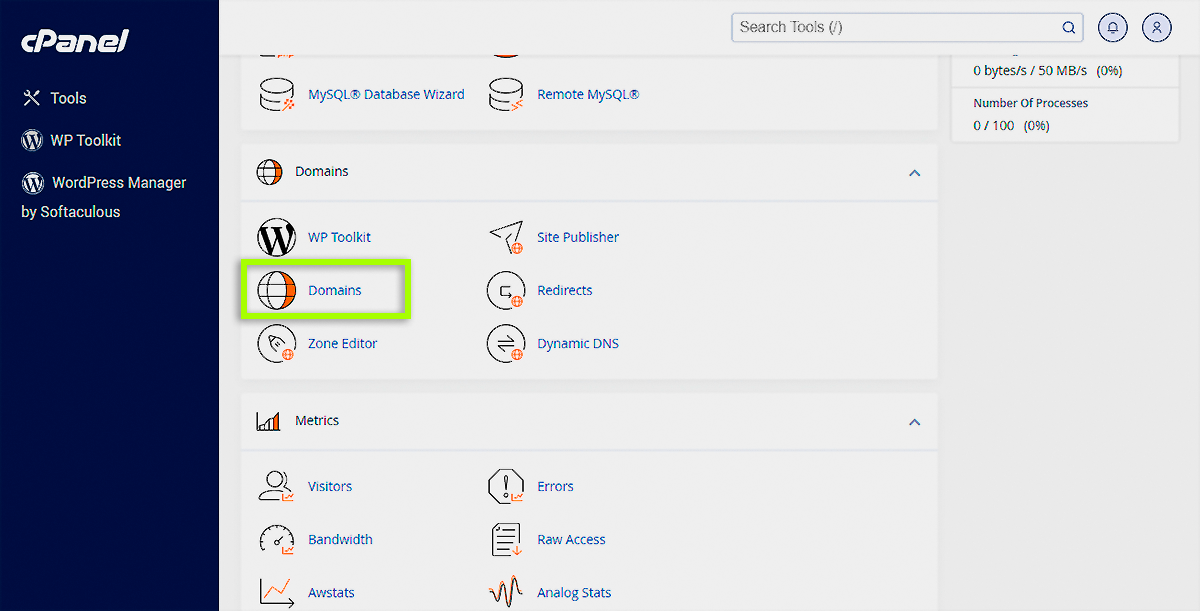Open WP Toolkit link in Domains section

point(339,237)
